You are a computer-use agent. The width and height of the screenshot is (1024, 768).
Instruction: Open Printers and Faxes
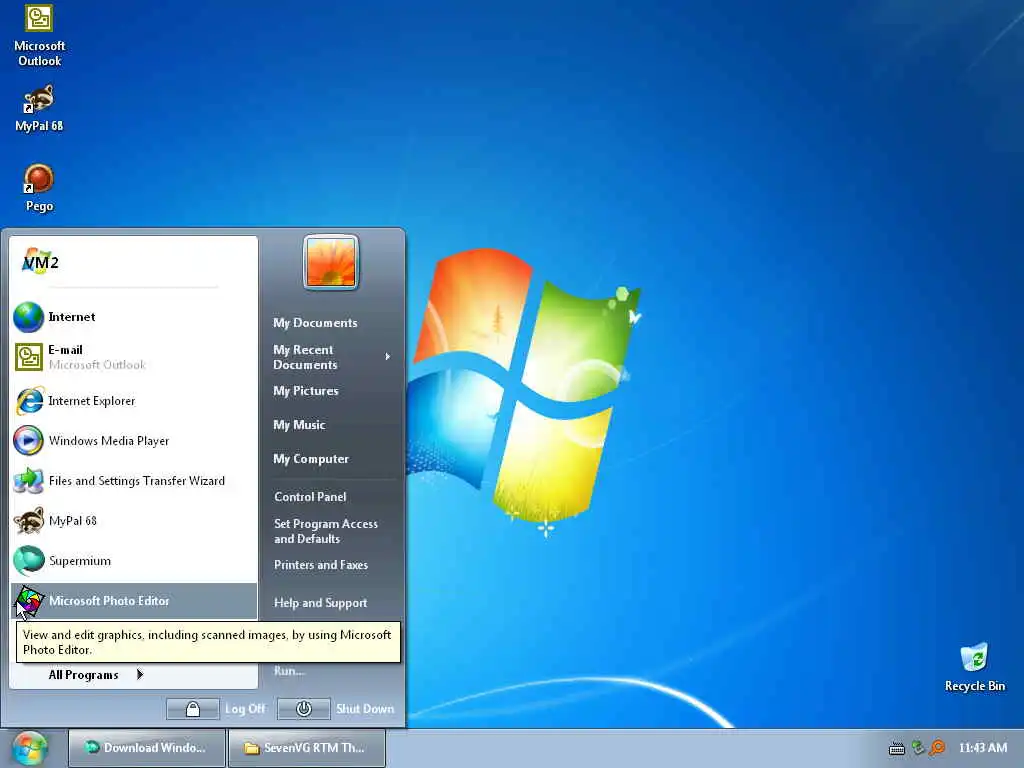(x=321, y=566)
